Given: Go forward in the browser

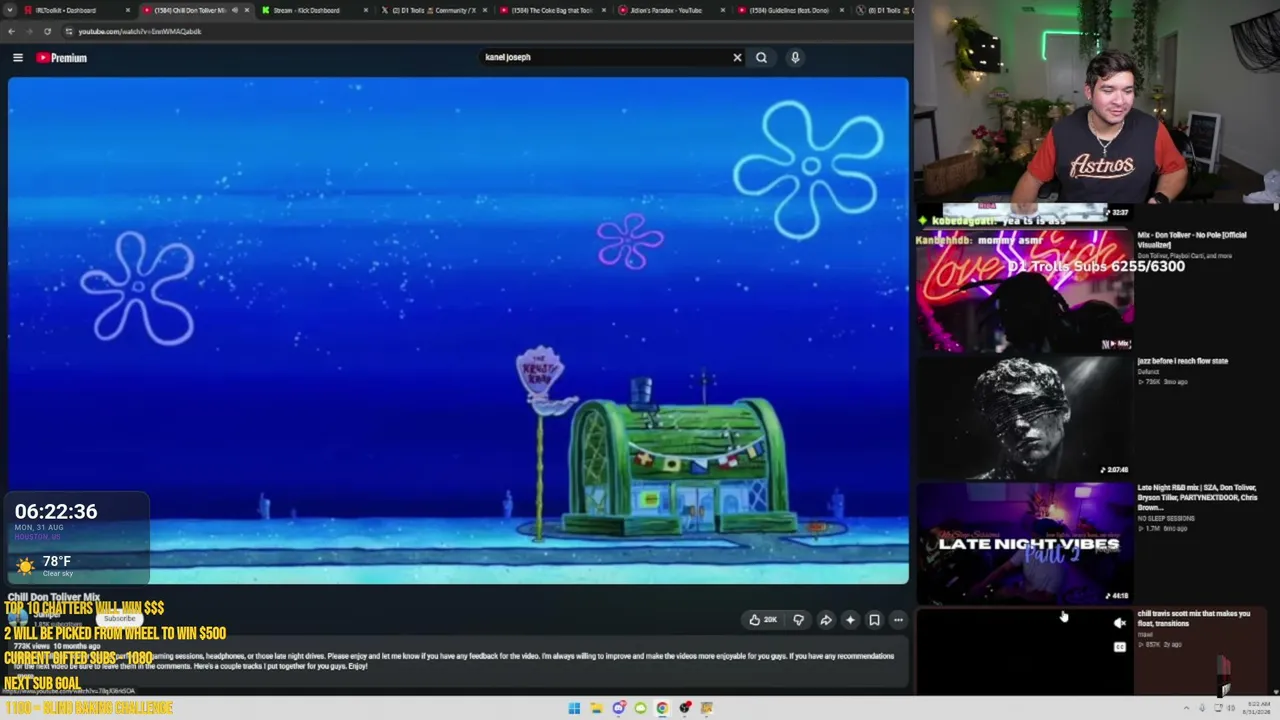Looking at the screenshot, I should tap(29, 31).
